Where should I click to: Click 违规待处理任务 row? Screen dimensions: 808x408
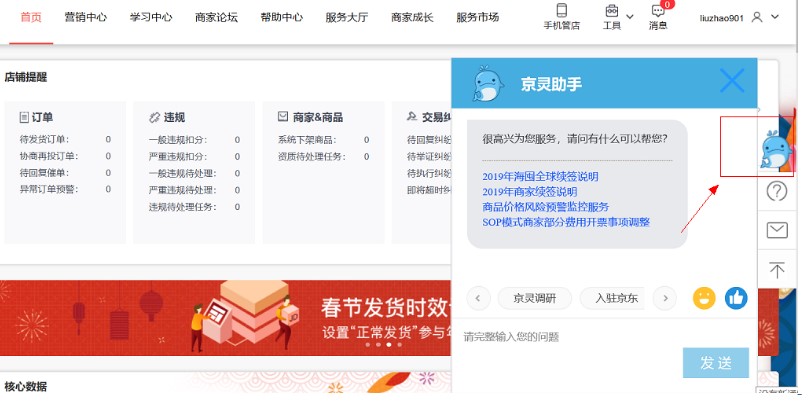[194, 207]
